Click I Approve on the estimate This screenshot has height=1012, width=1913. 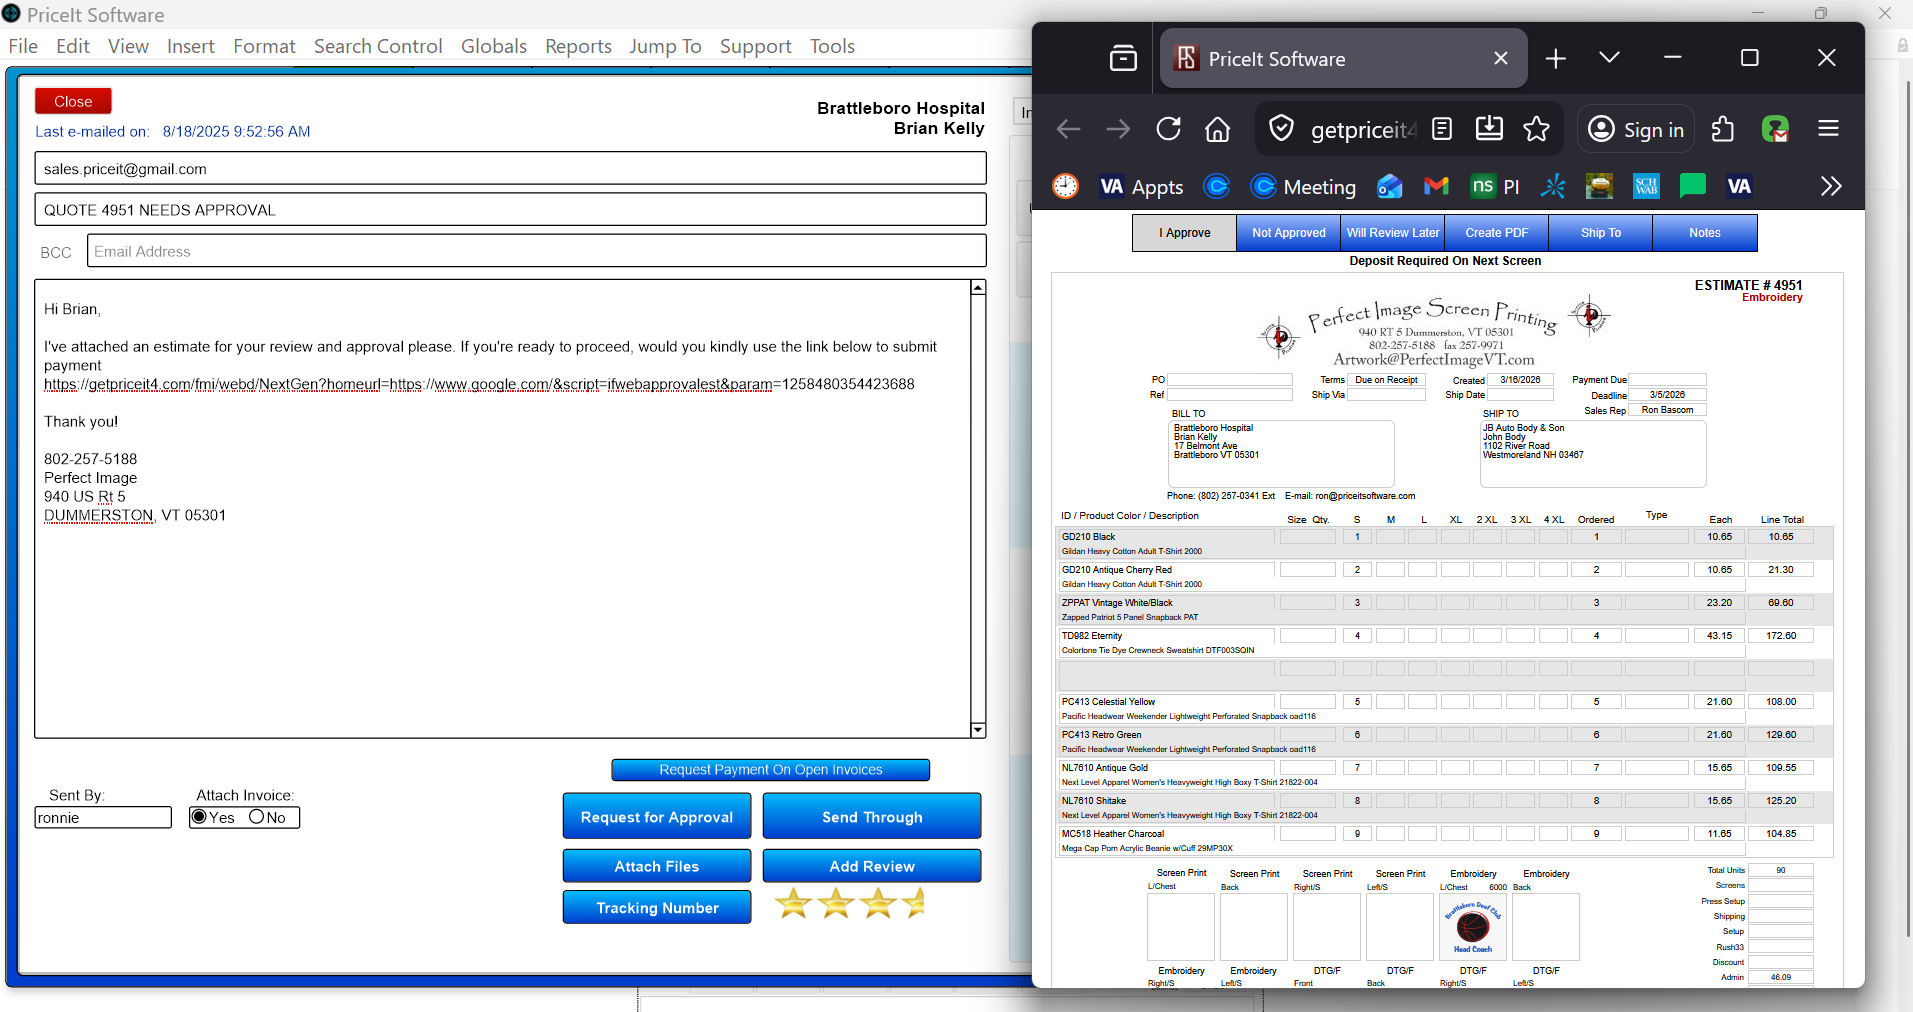click(1184, 233)
